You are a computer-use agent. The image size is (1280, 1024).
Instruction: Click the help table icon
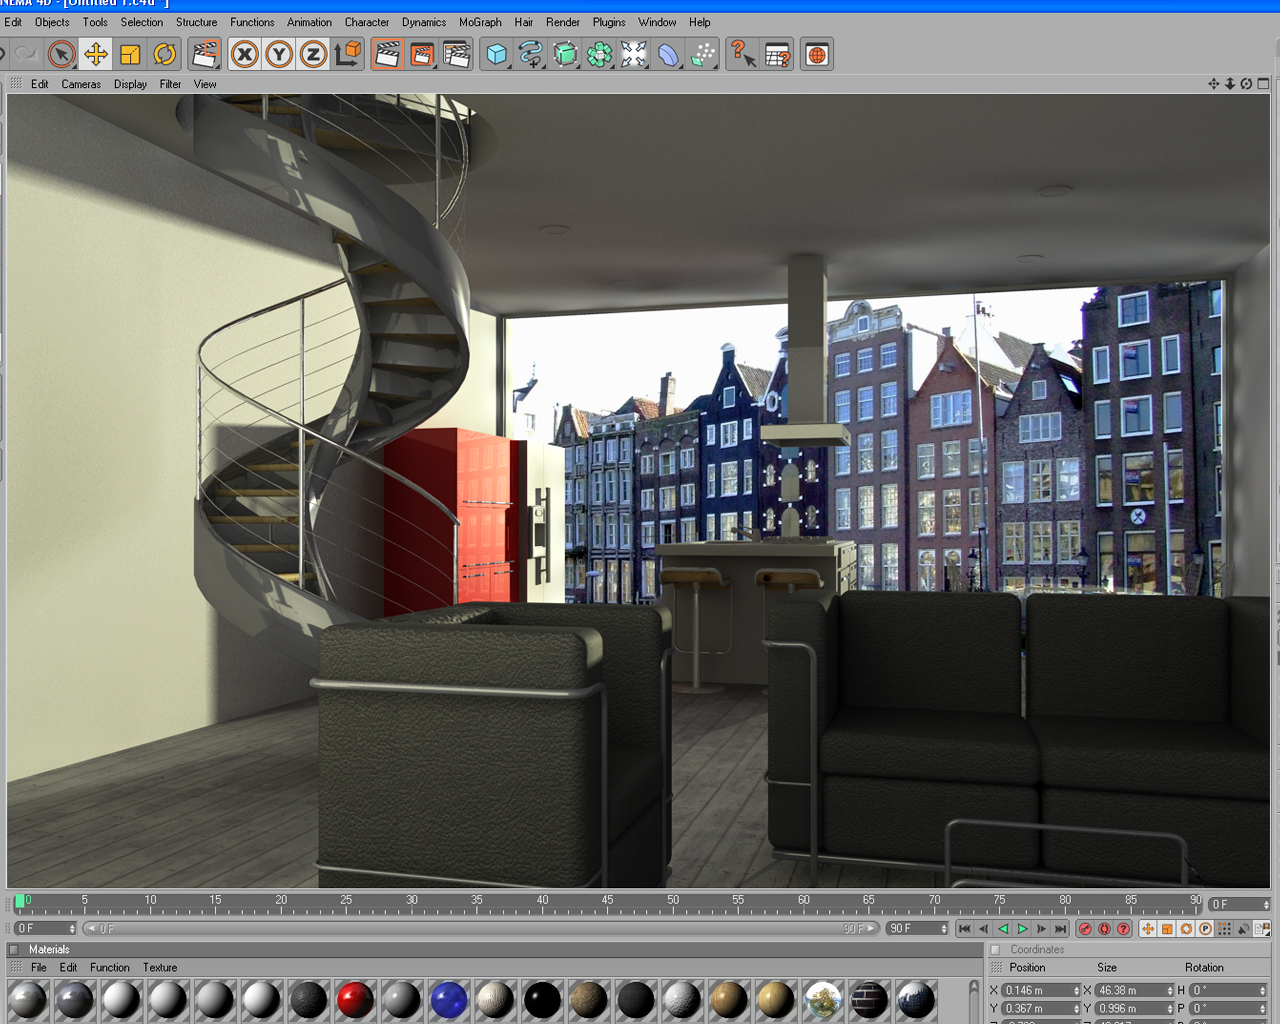[x=777, y=54]
